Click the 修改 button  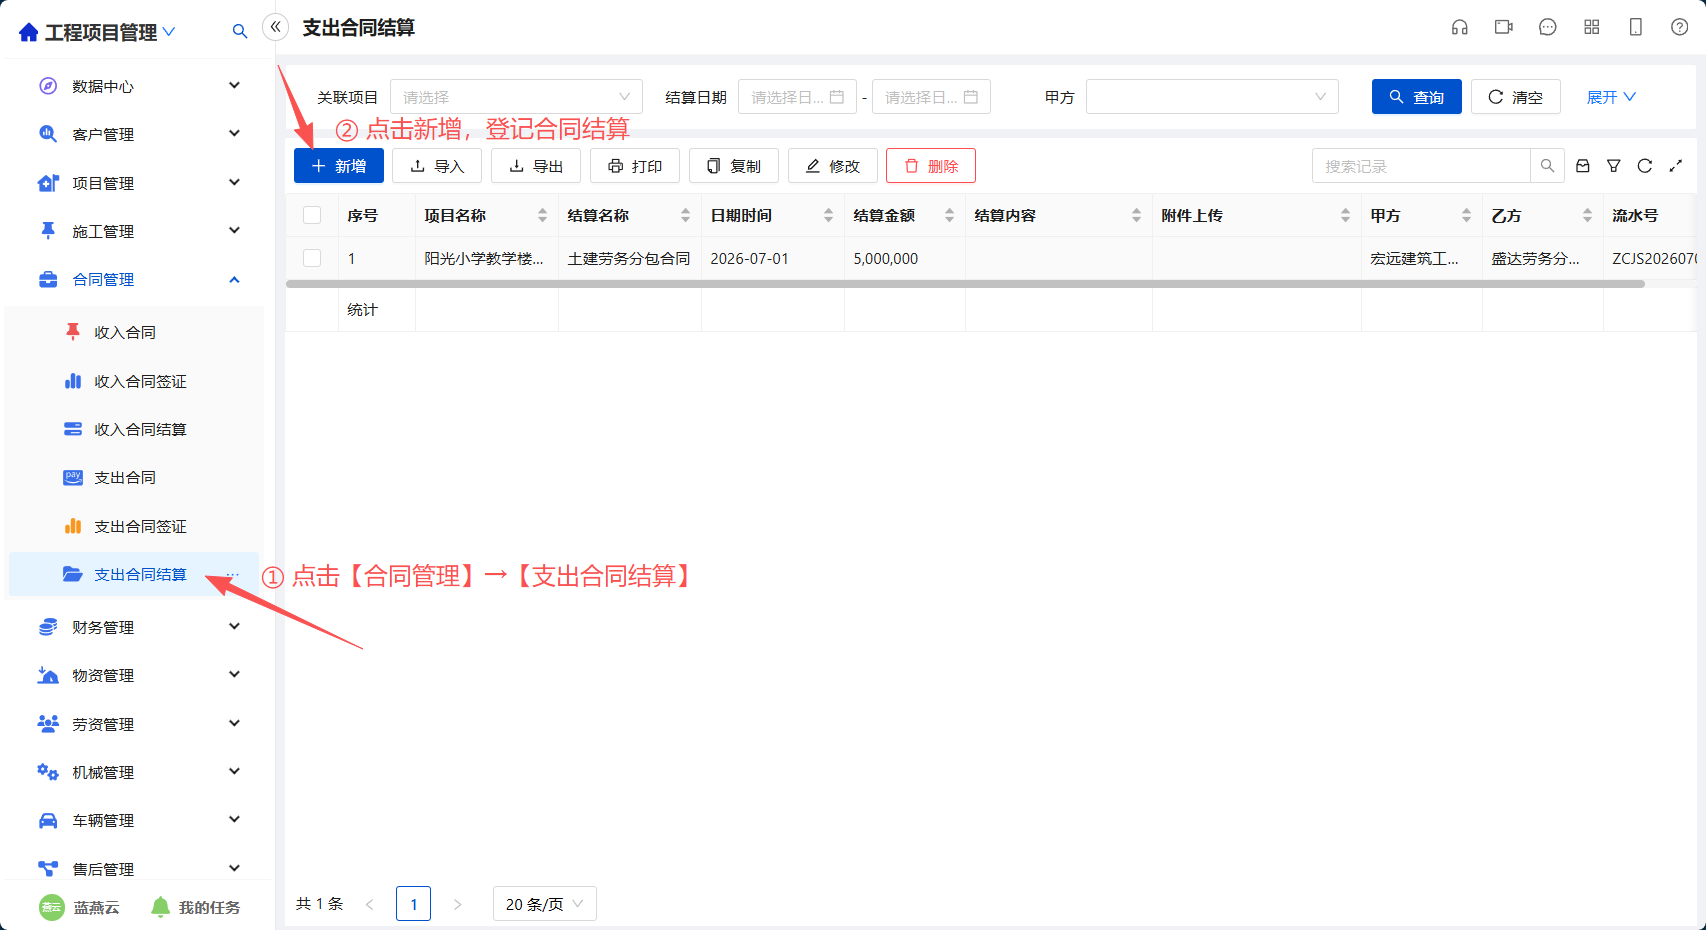[833, 166]
